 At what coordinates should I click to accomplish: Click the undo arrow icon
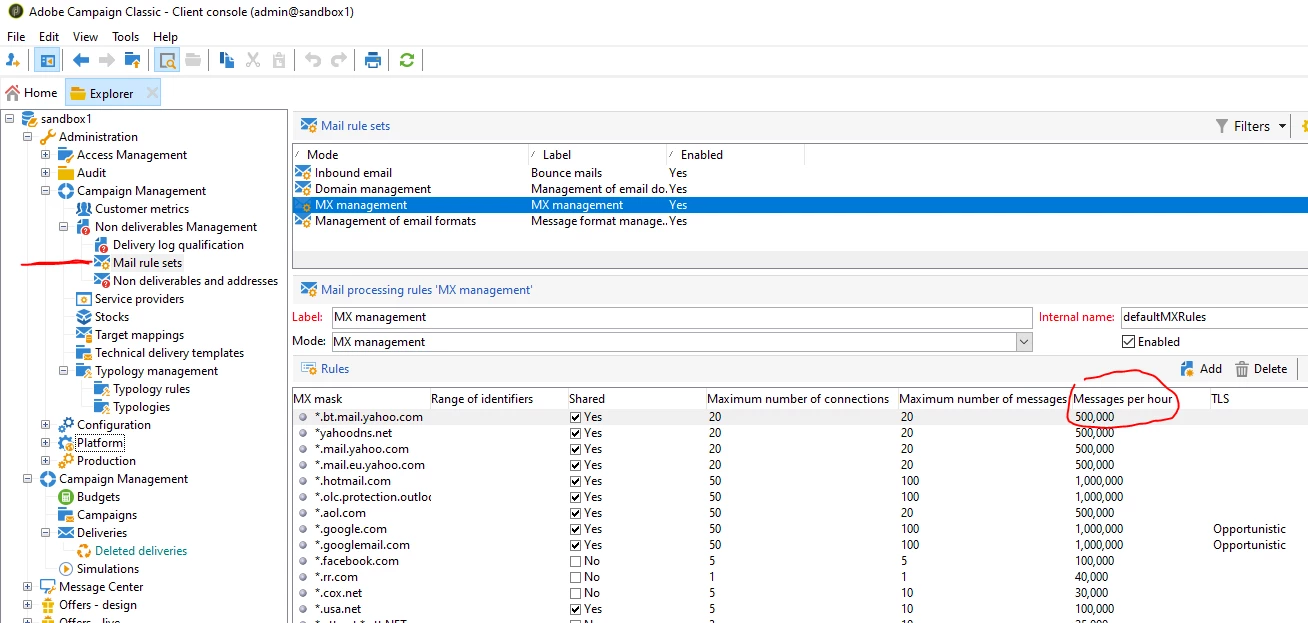pos(313,60)
